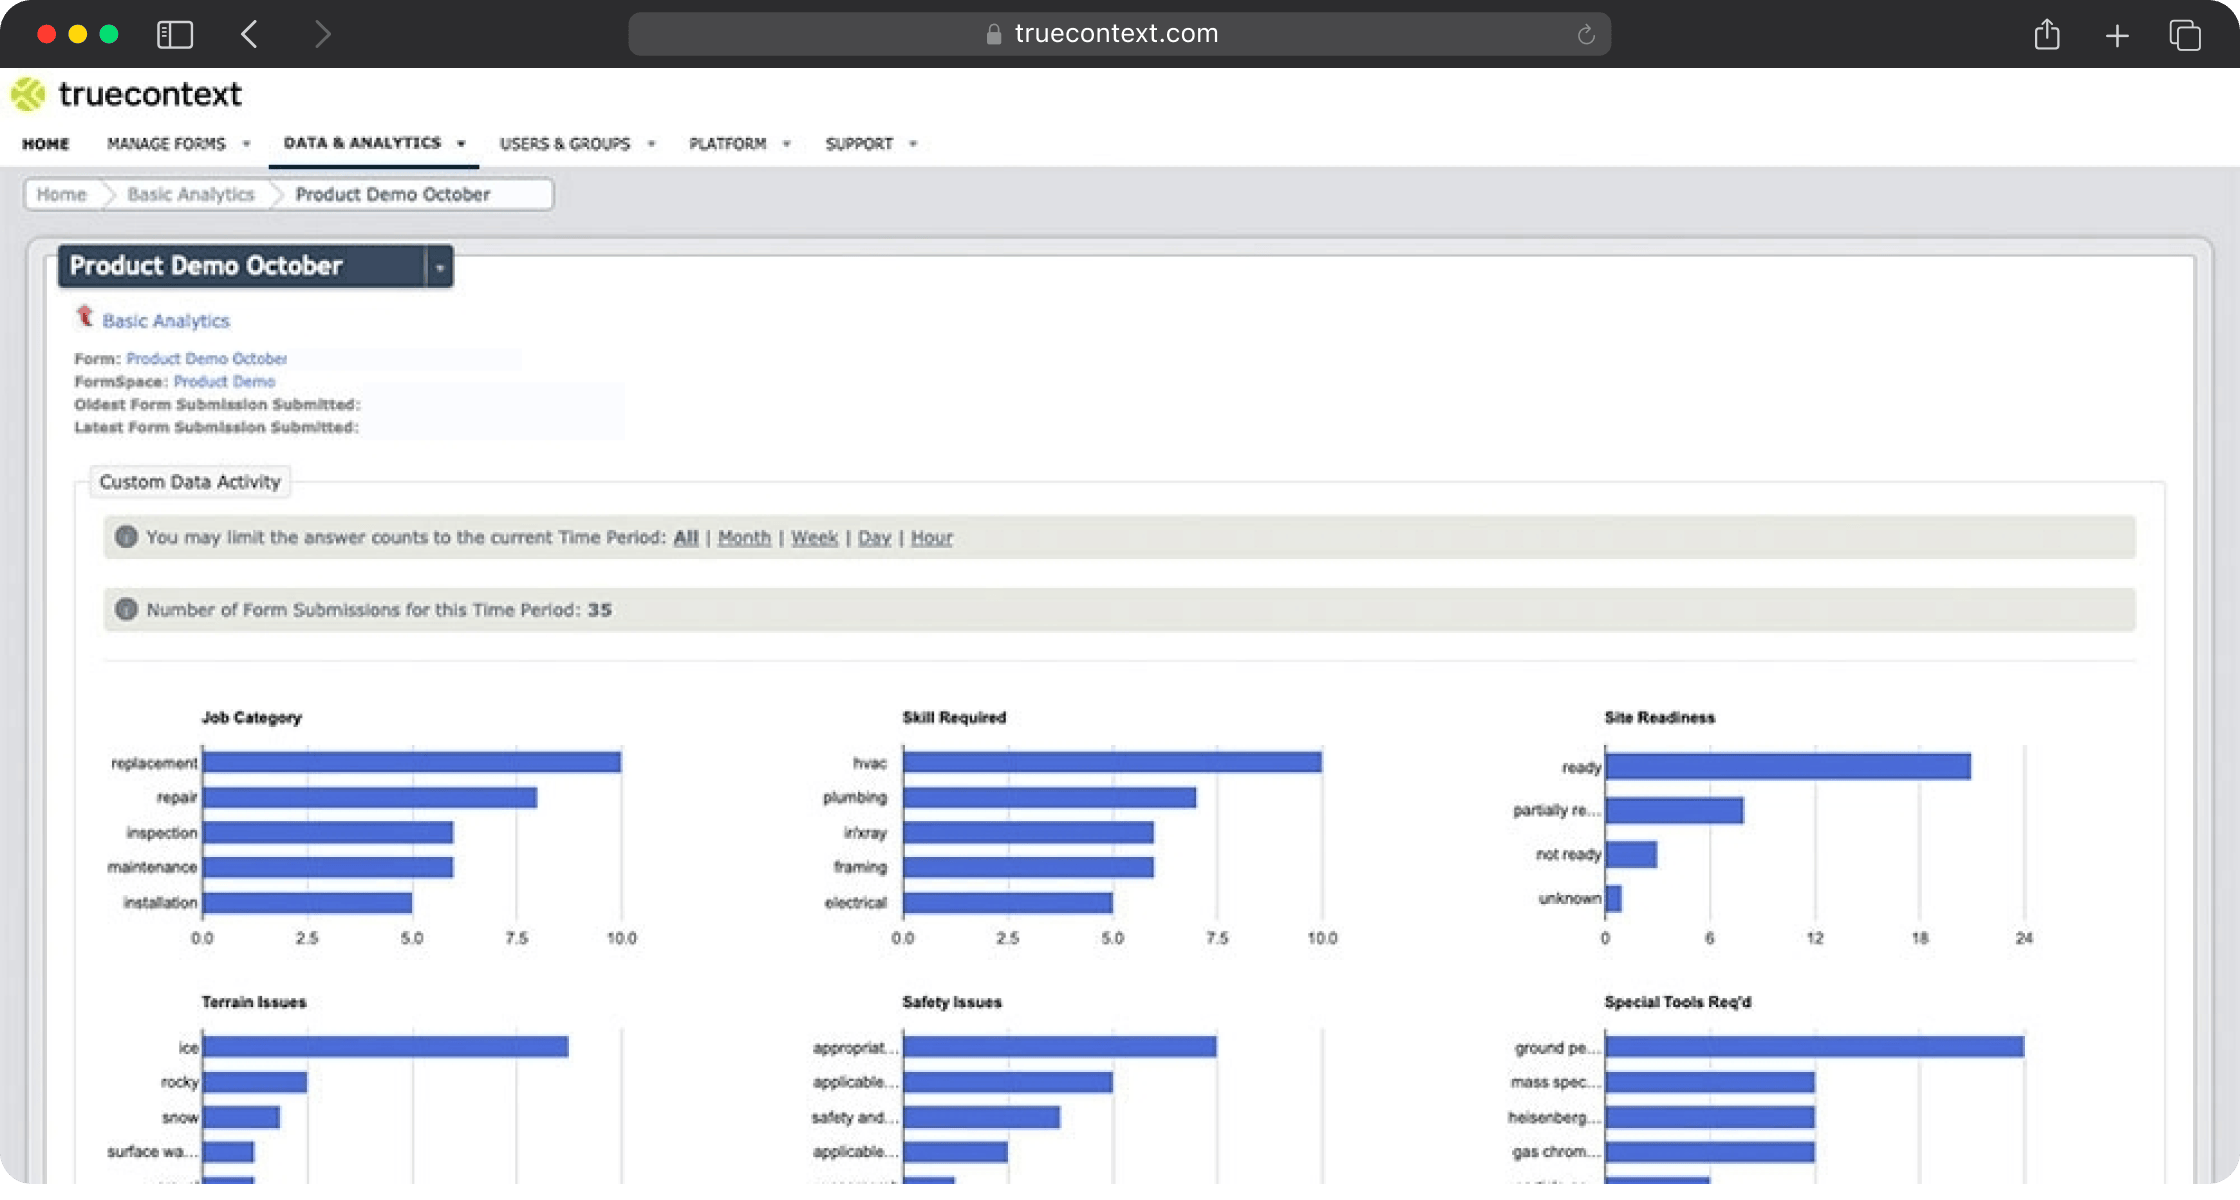
Task: Click Home in the breadcrumb trail
Action: click(62, 194)
